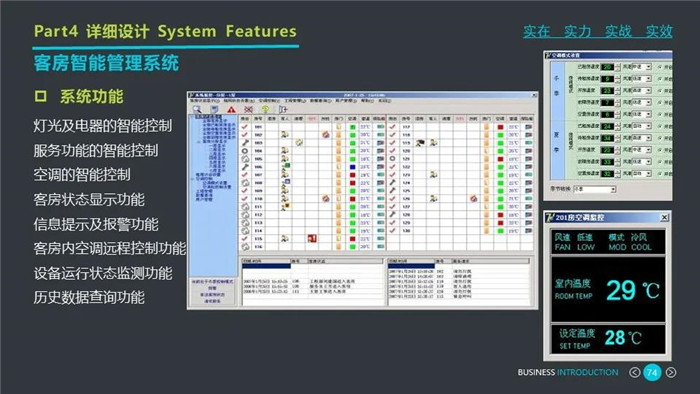Image resolution: width=700 pixels, height=394 pixels.
Task: Click the red warning triangle toolbar icon
Action: click(x=231, y=109)
